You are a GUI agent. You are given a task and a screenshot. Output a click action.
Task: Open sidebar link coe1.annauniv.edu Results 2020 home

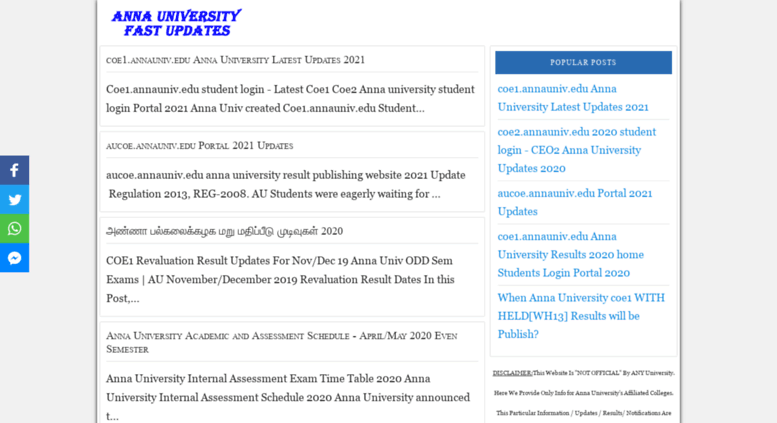570,254
